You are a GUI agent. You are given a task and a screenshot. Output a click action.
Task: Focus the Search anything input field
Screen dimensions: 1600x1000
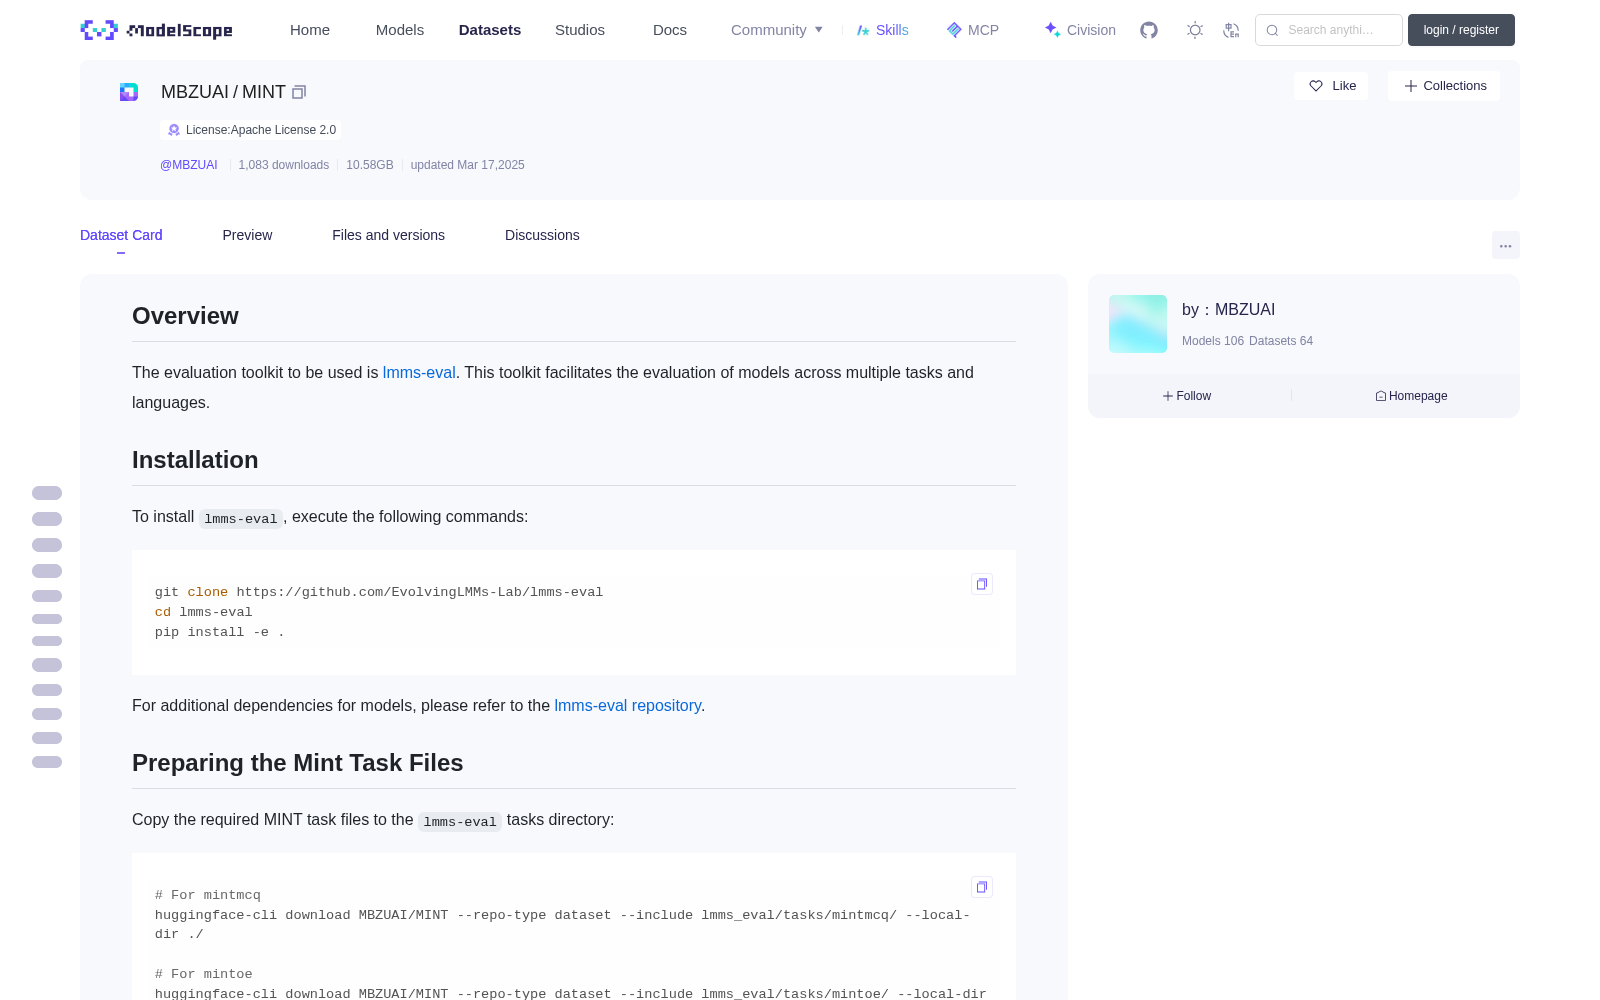[x=1329, y=30]
